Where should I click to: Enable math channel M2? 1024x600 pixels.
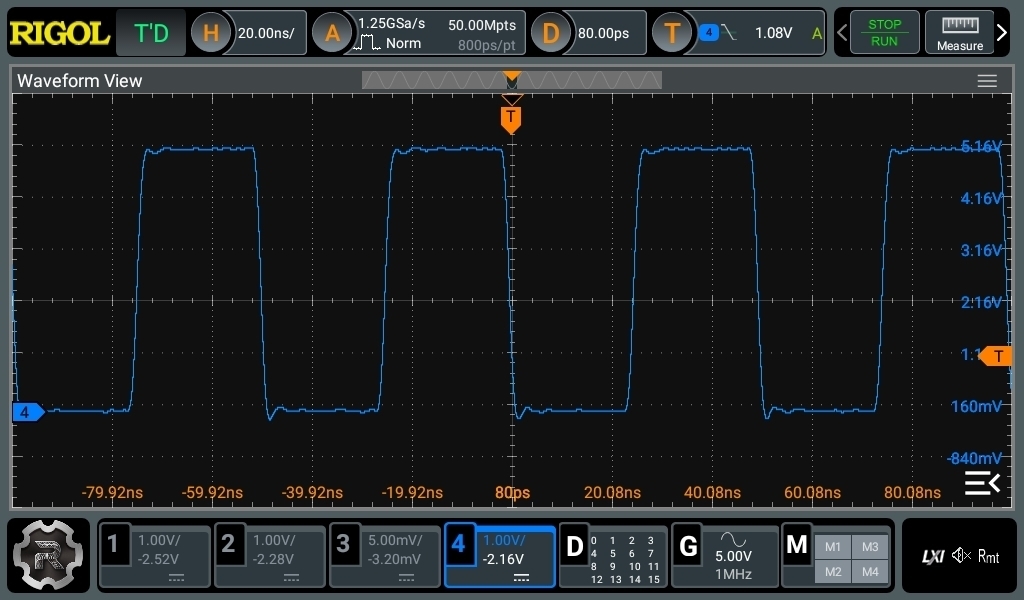point(833,572)
